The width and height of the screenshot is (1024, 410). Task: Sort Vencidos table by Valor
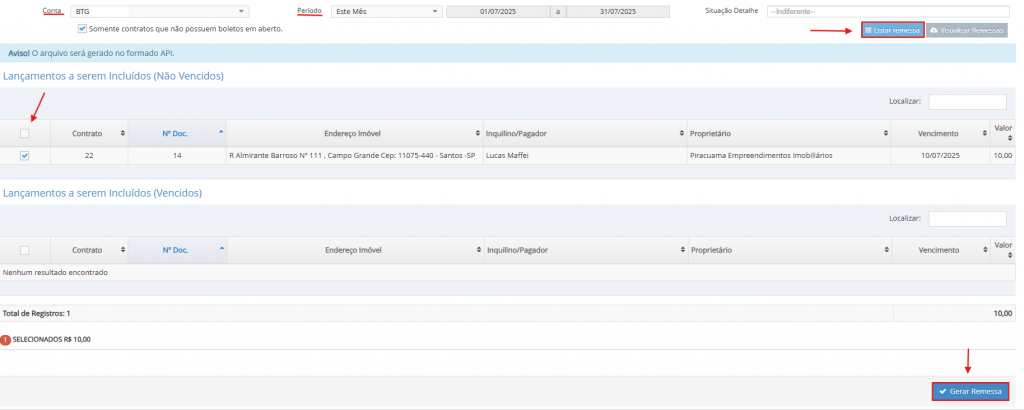click(1003, 250)
